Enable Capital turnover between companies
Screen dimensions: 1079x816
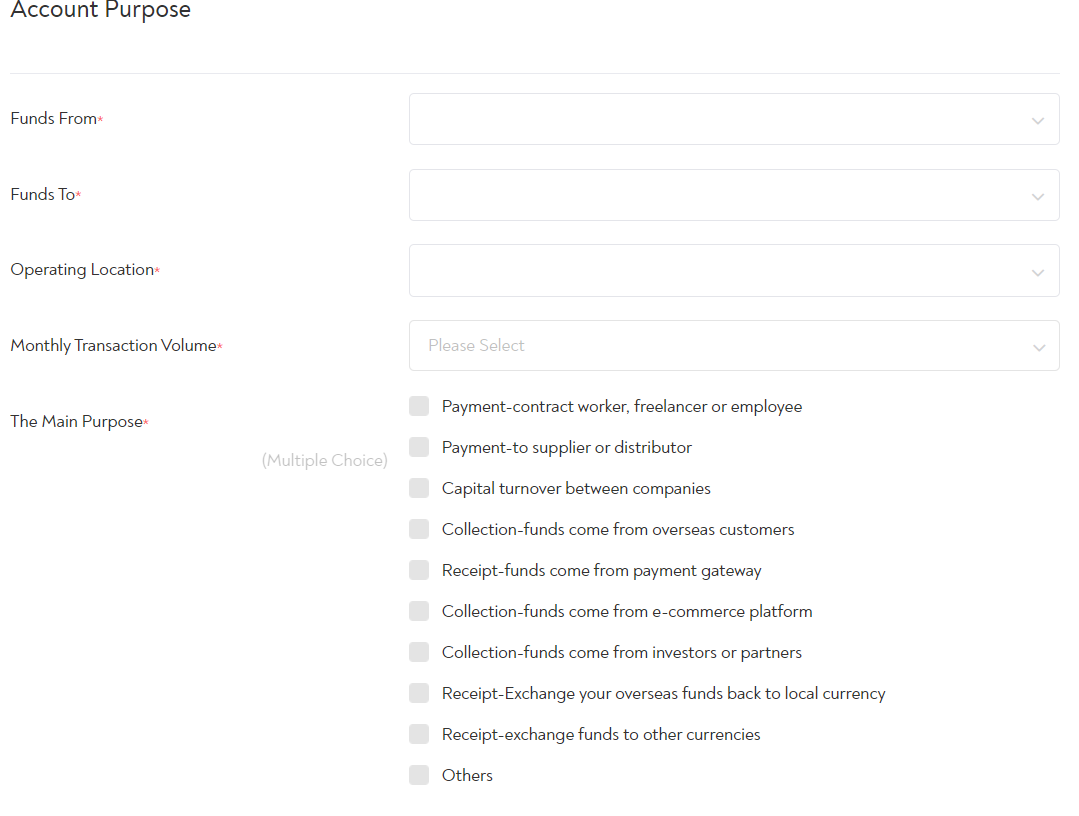tap(419, 488)
